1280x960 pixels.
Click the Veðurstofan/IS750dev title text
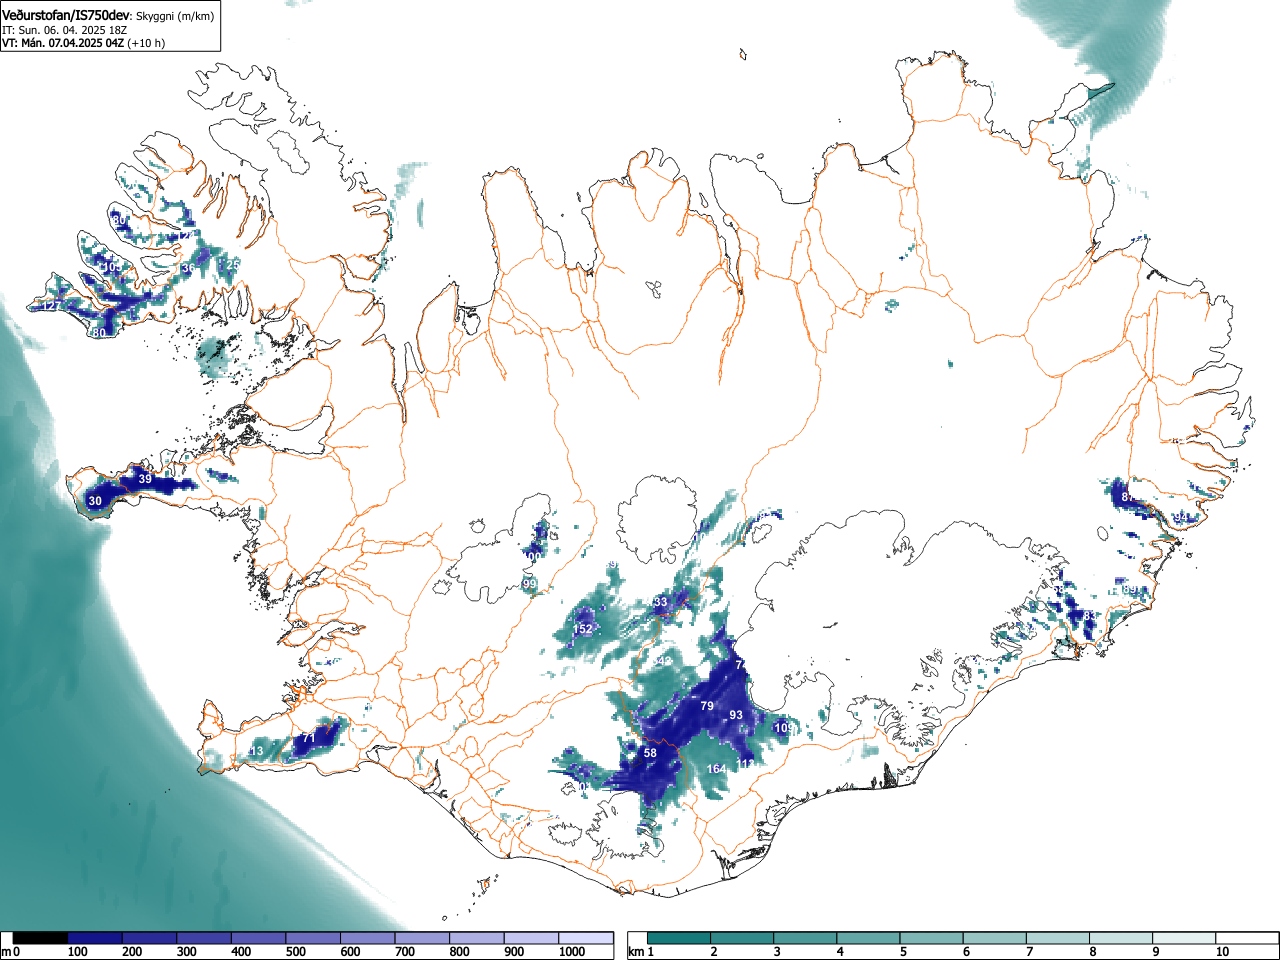pyautogui.click(x=66, y=15)
